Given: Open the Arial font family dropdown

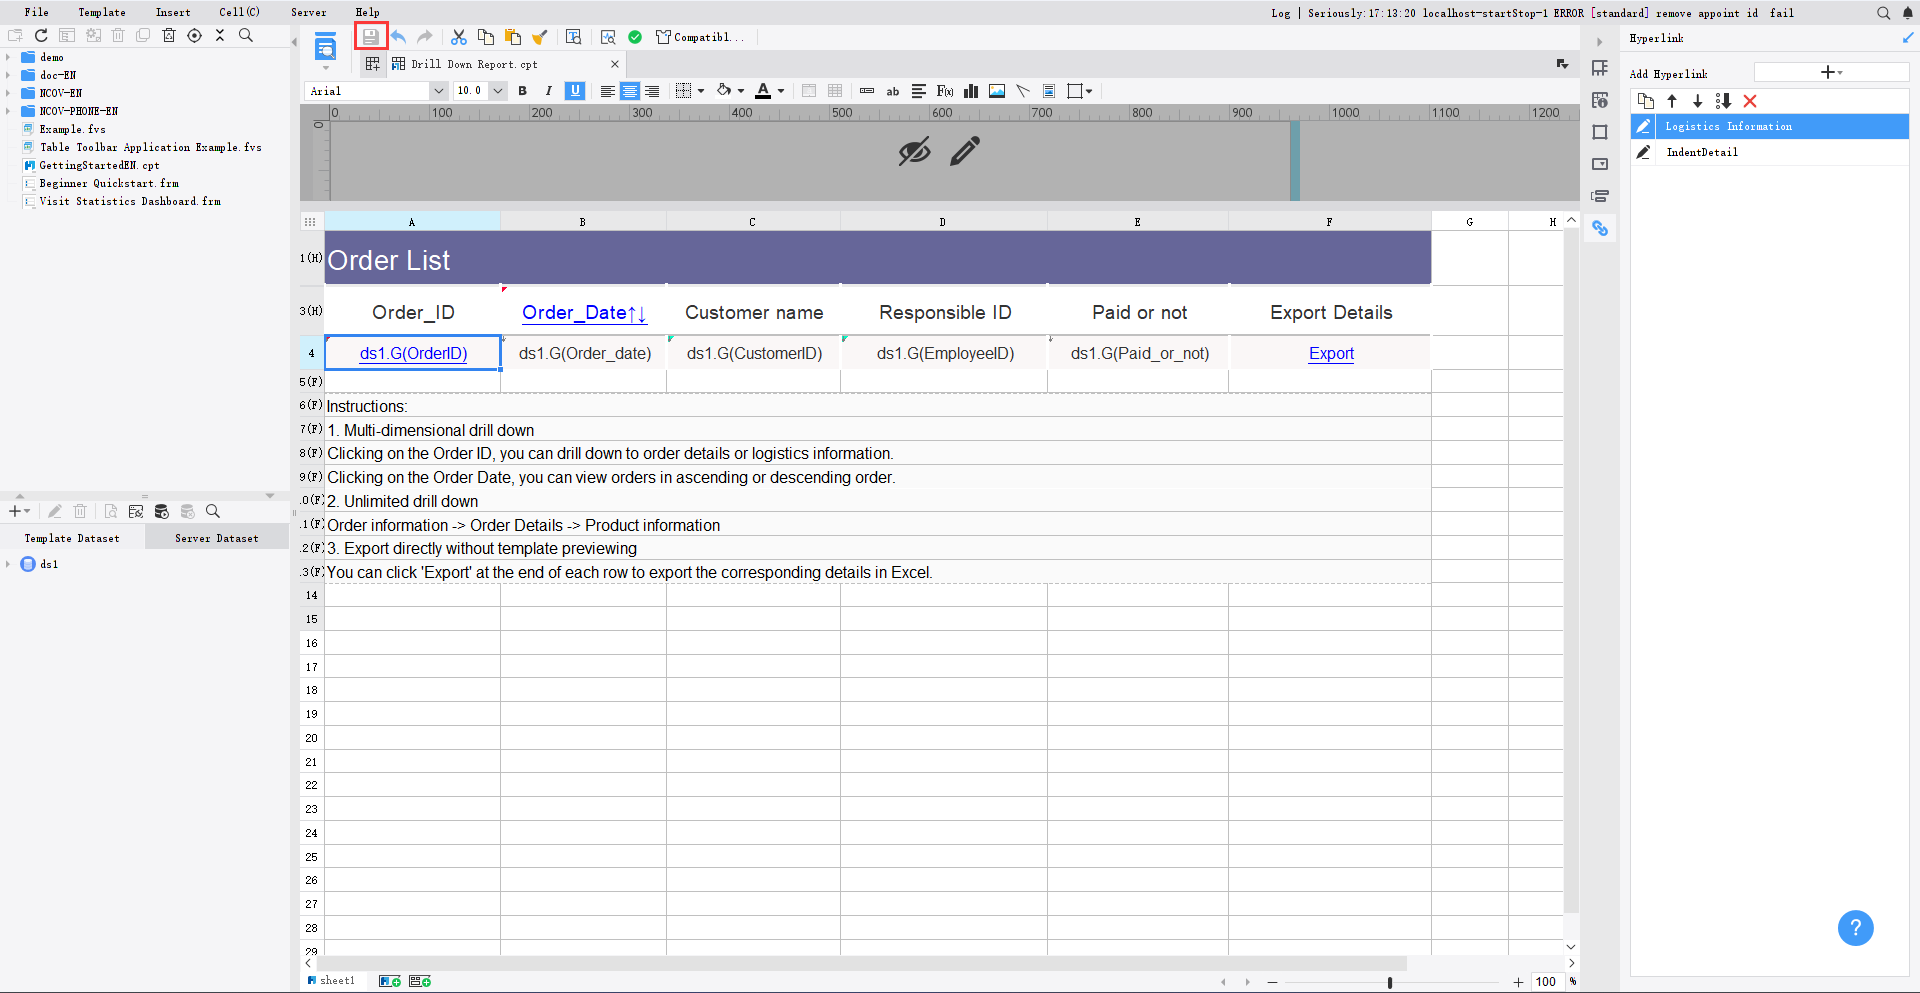Looking at the screenshot, I should (x=438, y=91).
